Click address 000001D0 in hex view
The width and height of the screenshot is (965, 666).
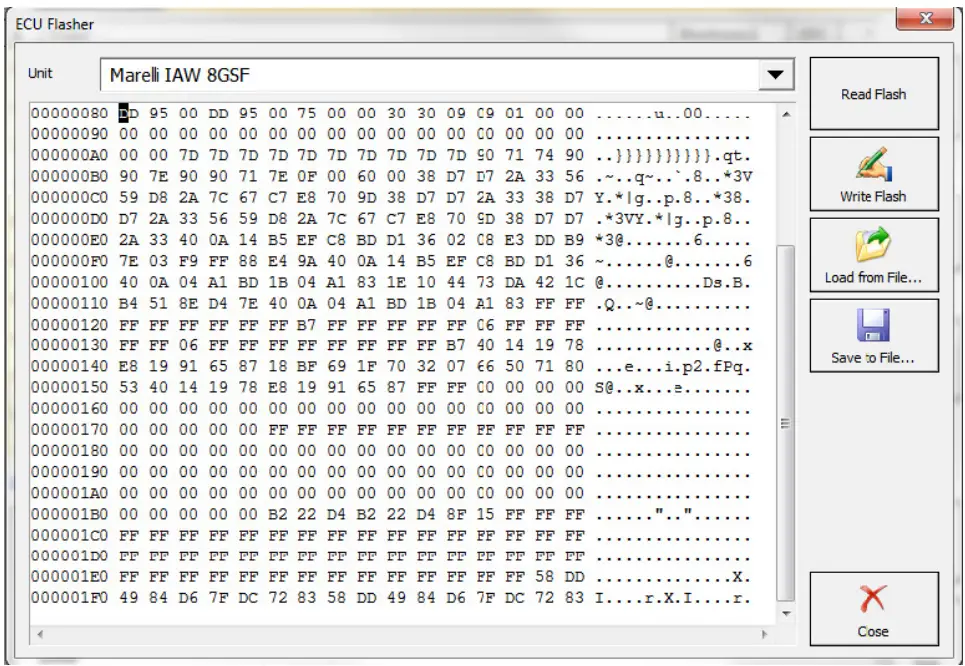(70, 556)
